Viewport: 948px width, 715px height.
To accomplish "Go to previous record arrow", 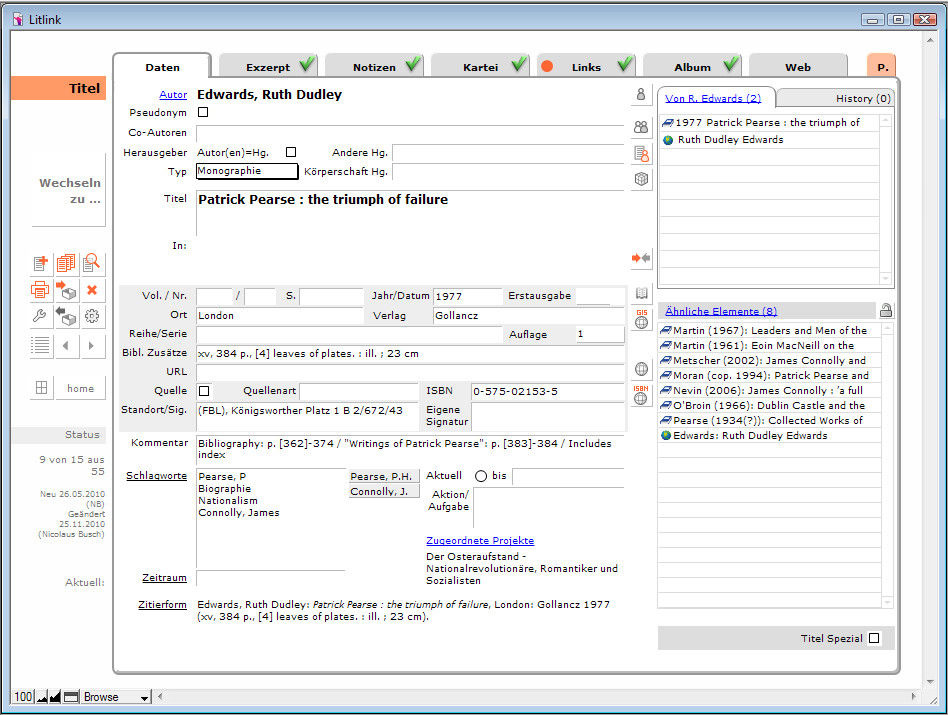I will 66,346.
